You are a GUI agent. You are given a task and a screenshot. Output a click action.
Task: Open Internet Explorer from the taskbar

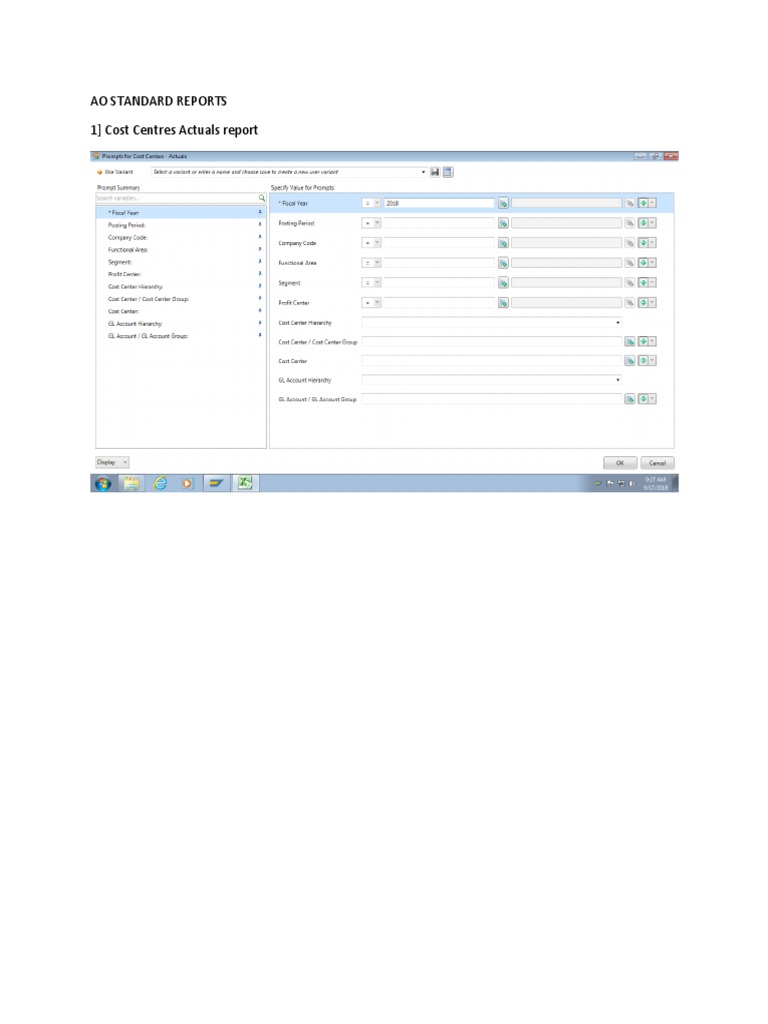(x=160, y=483)
